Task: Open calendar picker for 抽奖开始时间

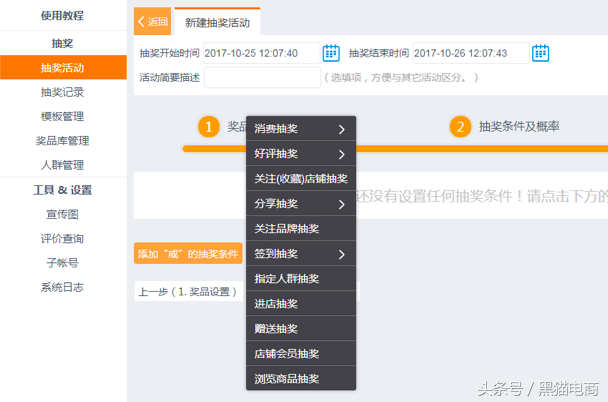Action: point(331,53)
